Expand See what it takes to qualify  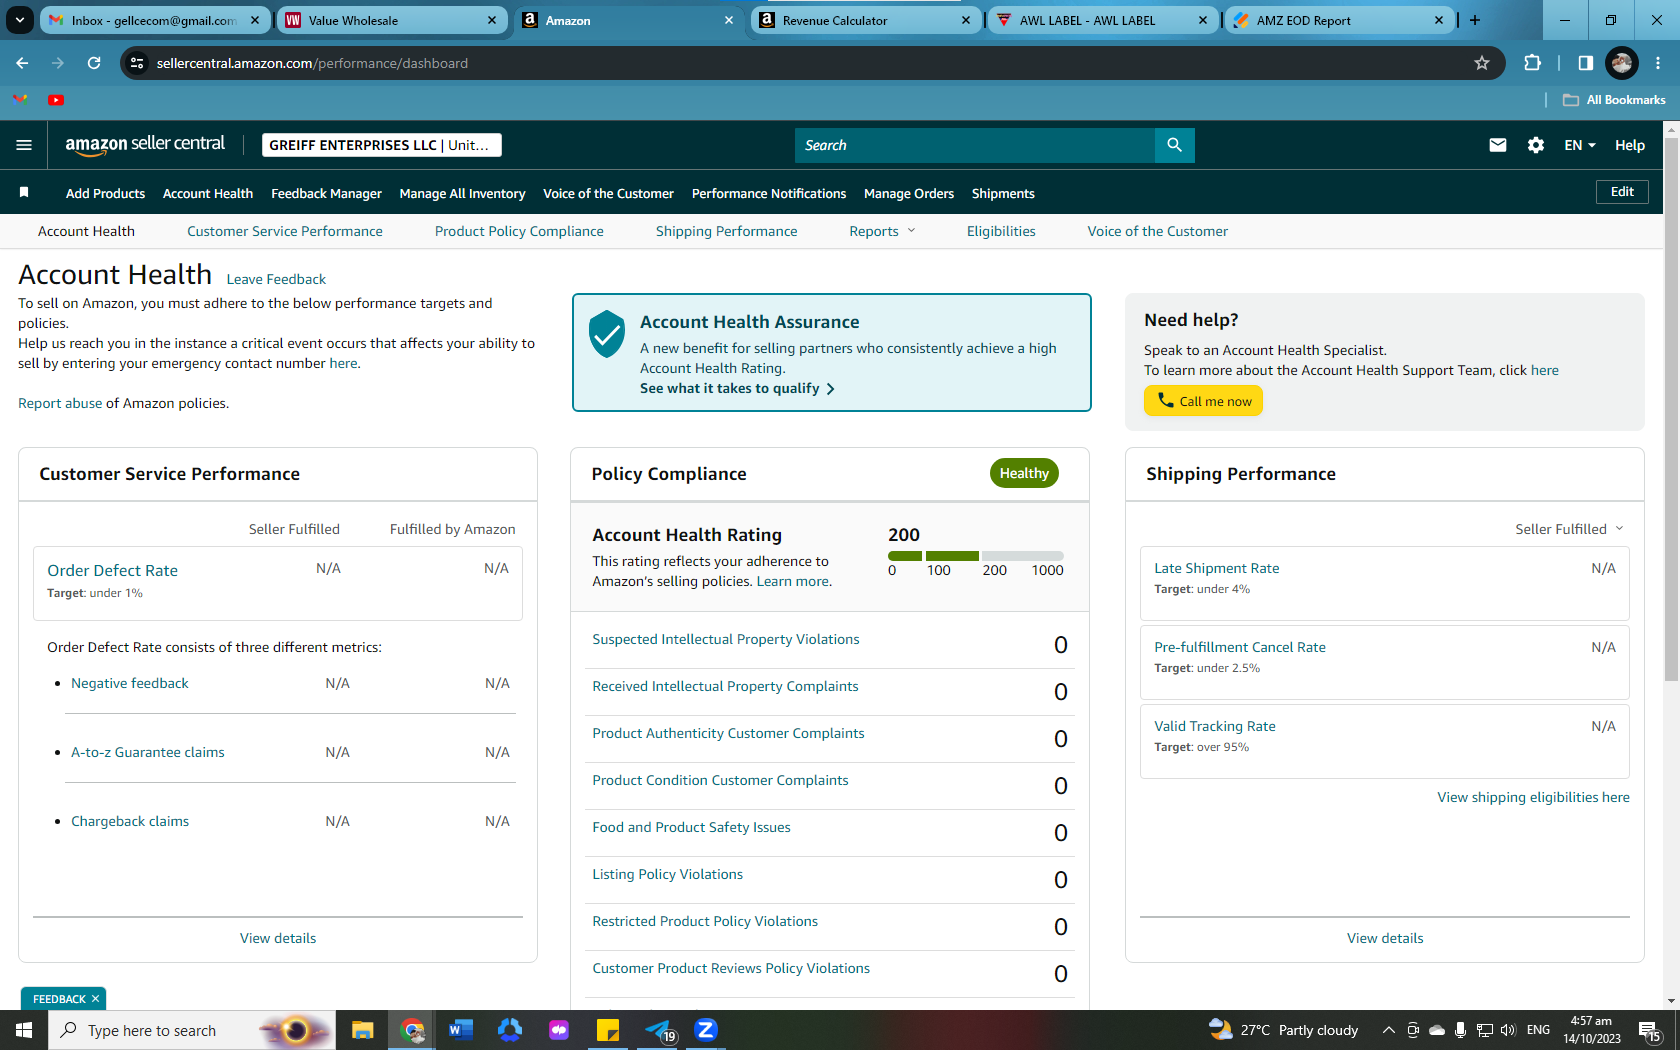pos(737,388)
